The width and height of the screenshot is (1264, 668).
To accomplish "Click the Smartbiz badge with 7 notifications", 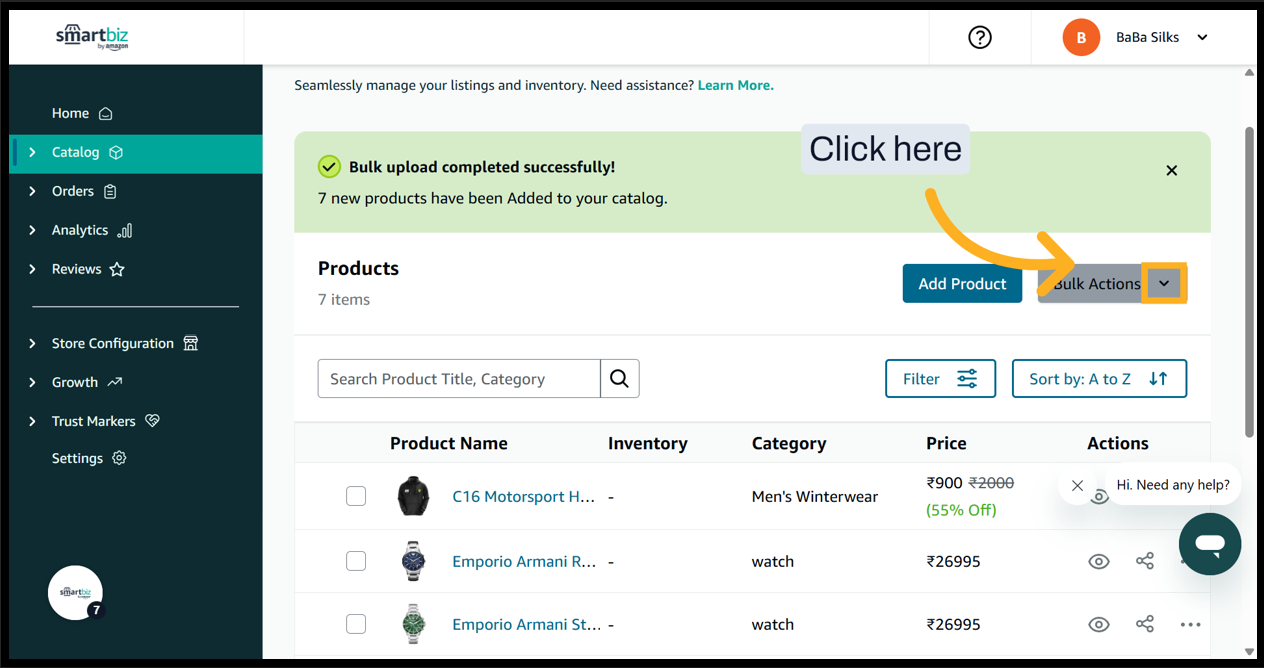I will tap(76, 593).
